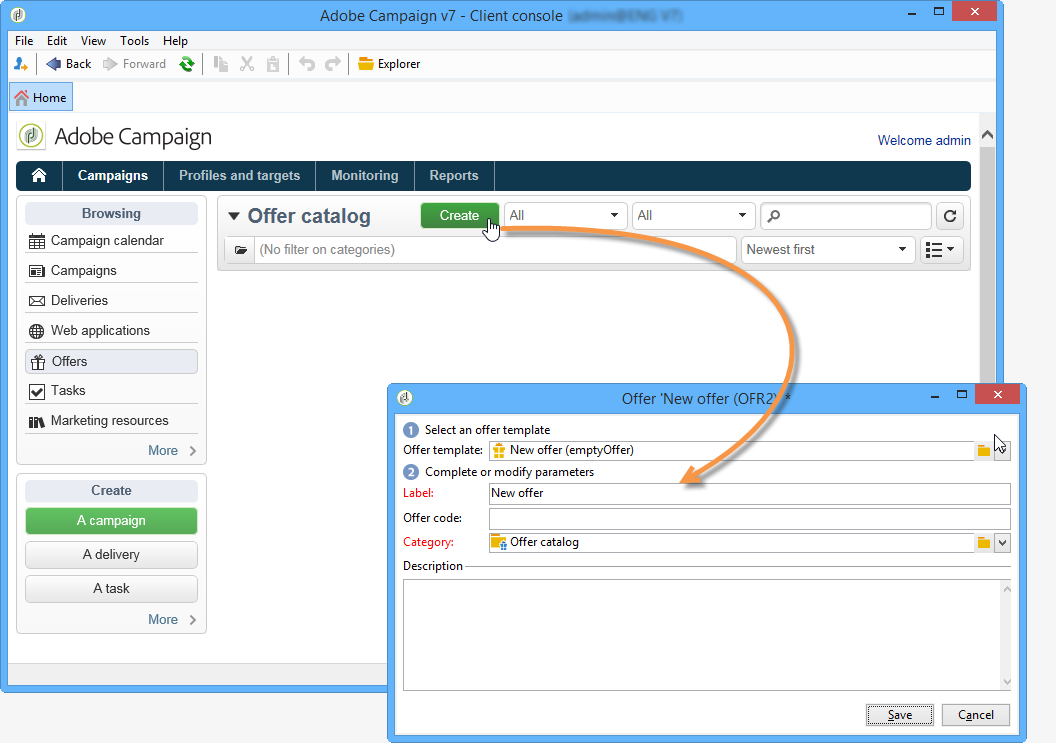The image size is (1056, 743).
Task: Click the Offer template folder icon
Action: point(984,451)
